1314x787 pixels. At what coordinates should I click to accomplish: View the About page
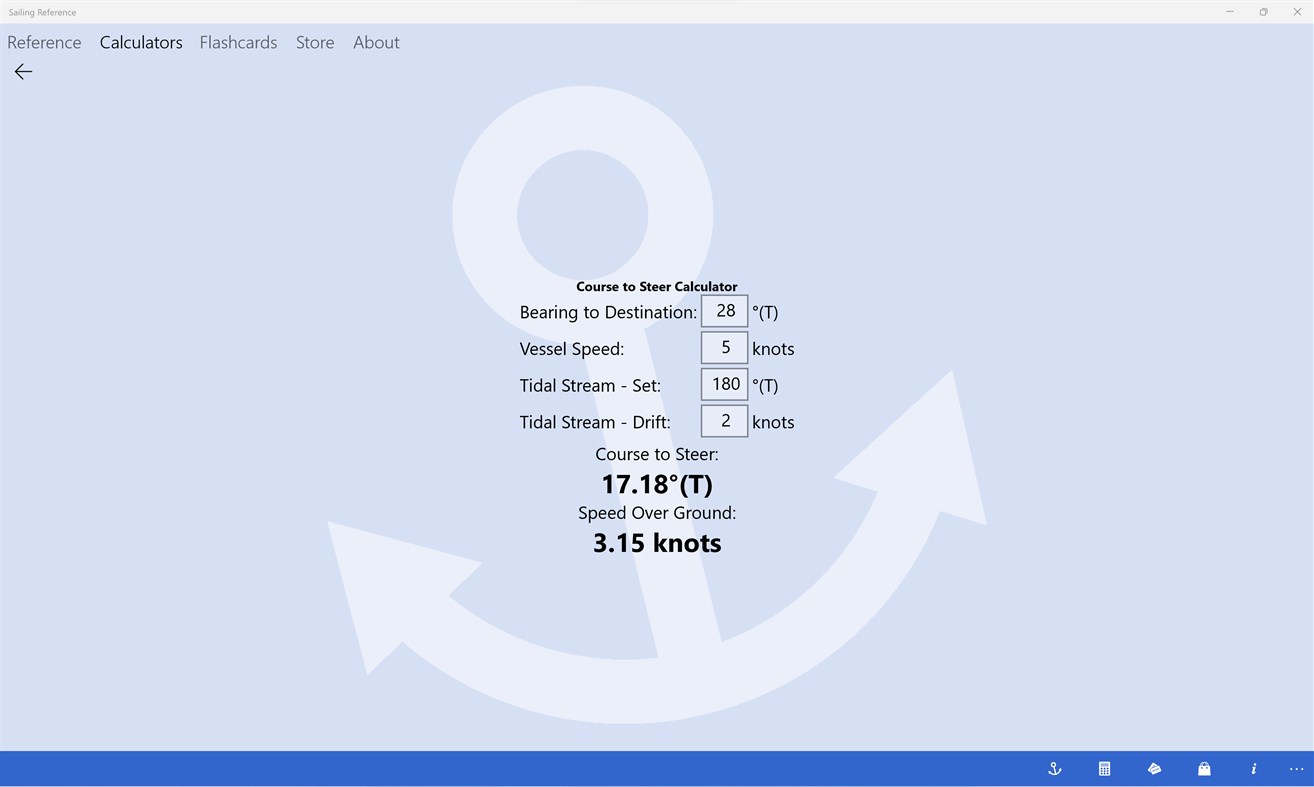click(376, 42)
